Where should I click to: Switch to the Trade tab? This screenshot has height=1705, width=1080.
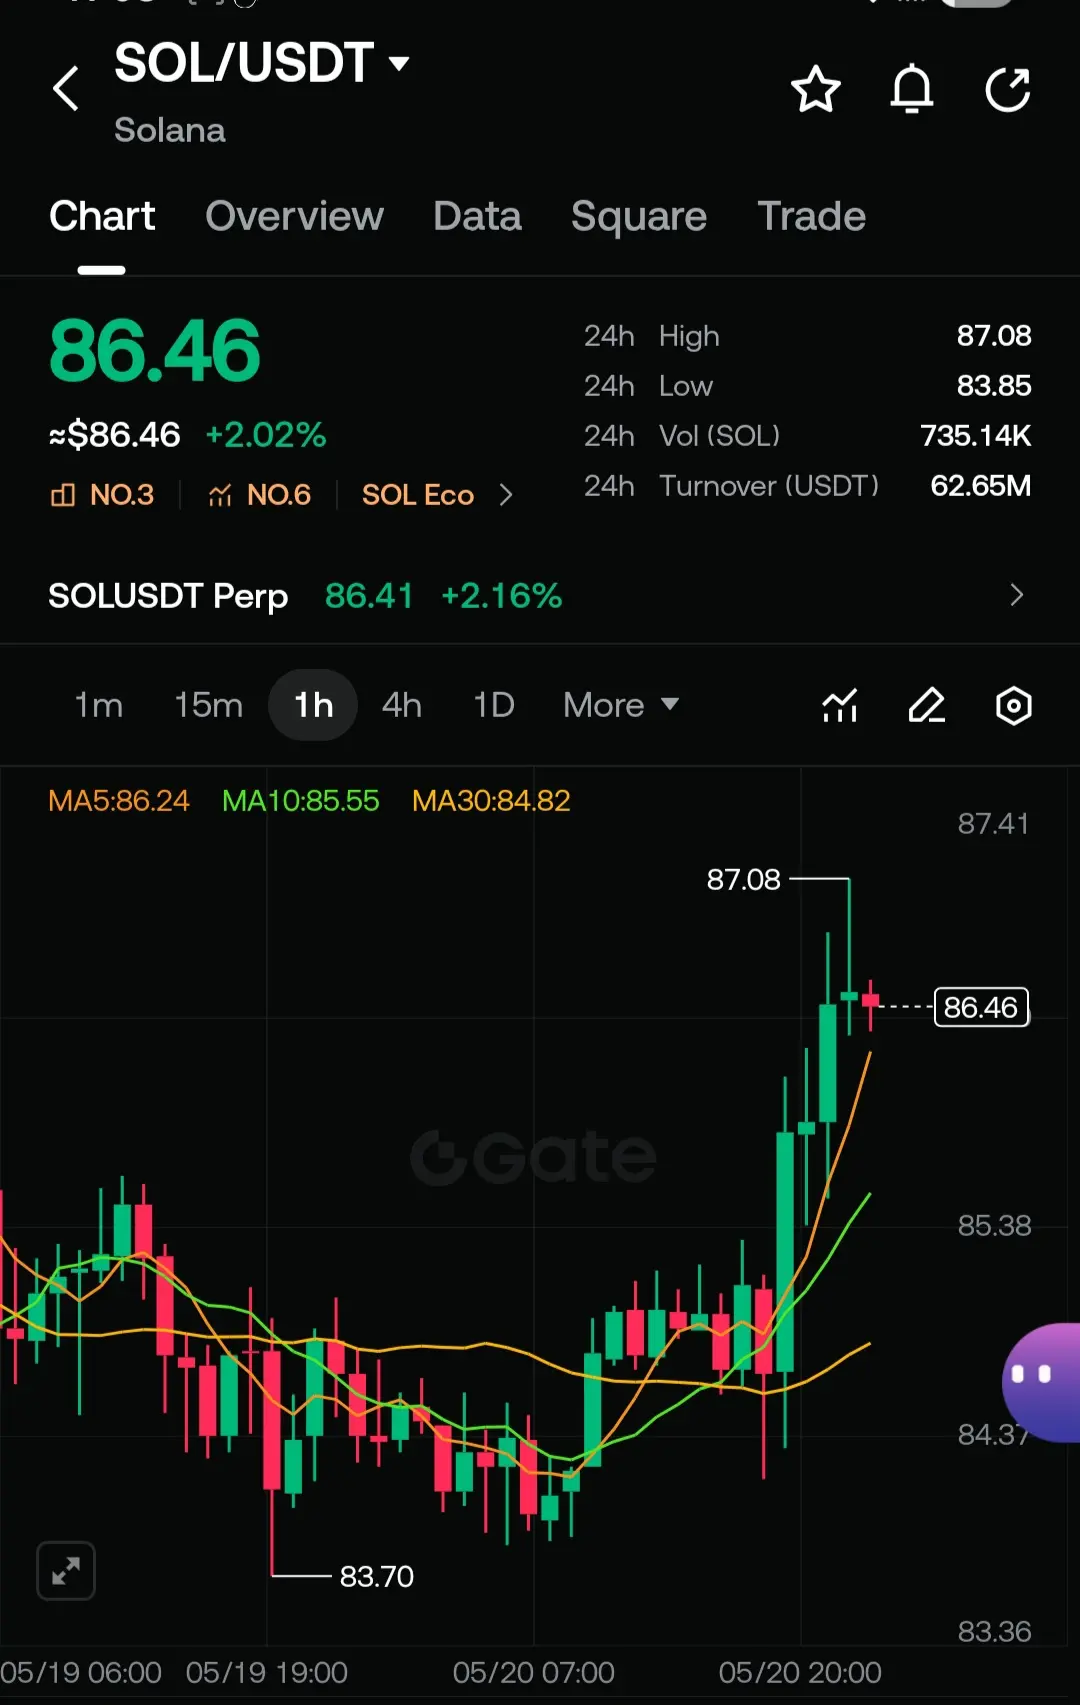(811, 216)
